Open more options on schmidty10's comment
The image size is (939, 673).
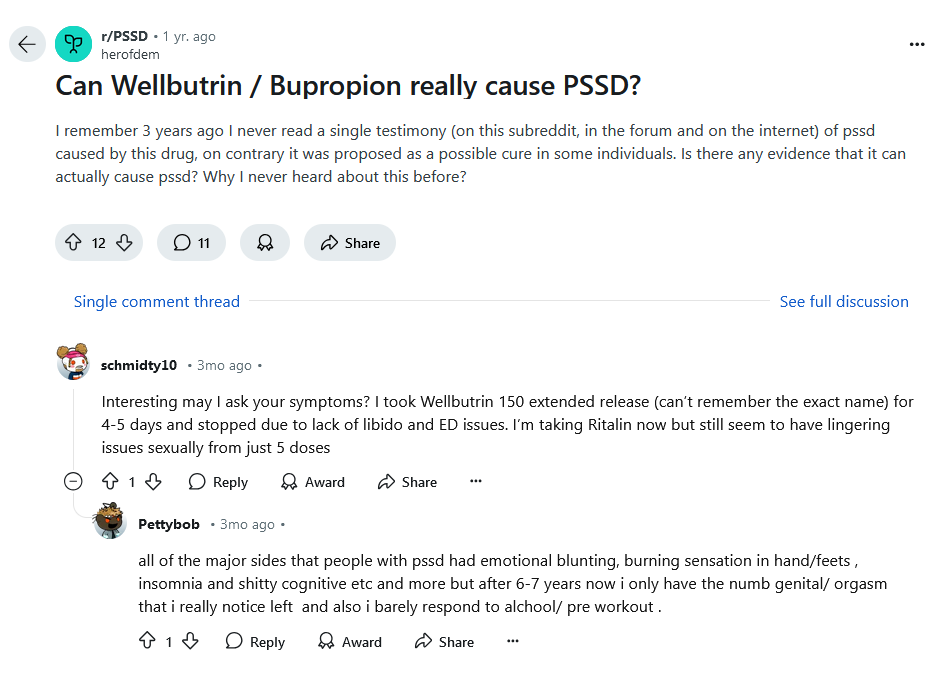(x=475, y=481)
